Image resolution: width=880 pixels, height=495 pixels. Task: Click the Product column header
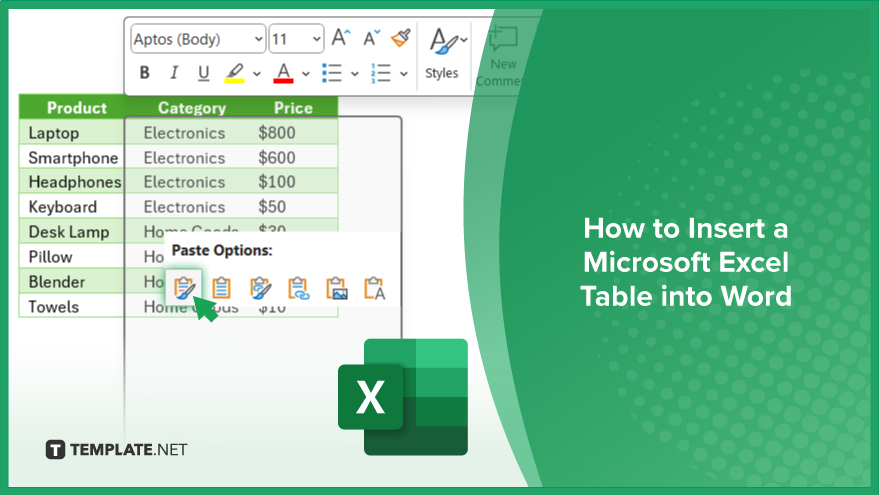click(x=76, y=107)
